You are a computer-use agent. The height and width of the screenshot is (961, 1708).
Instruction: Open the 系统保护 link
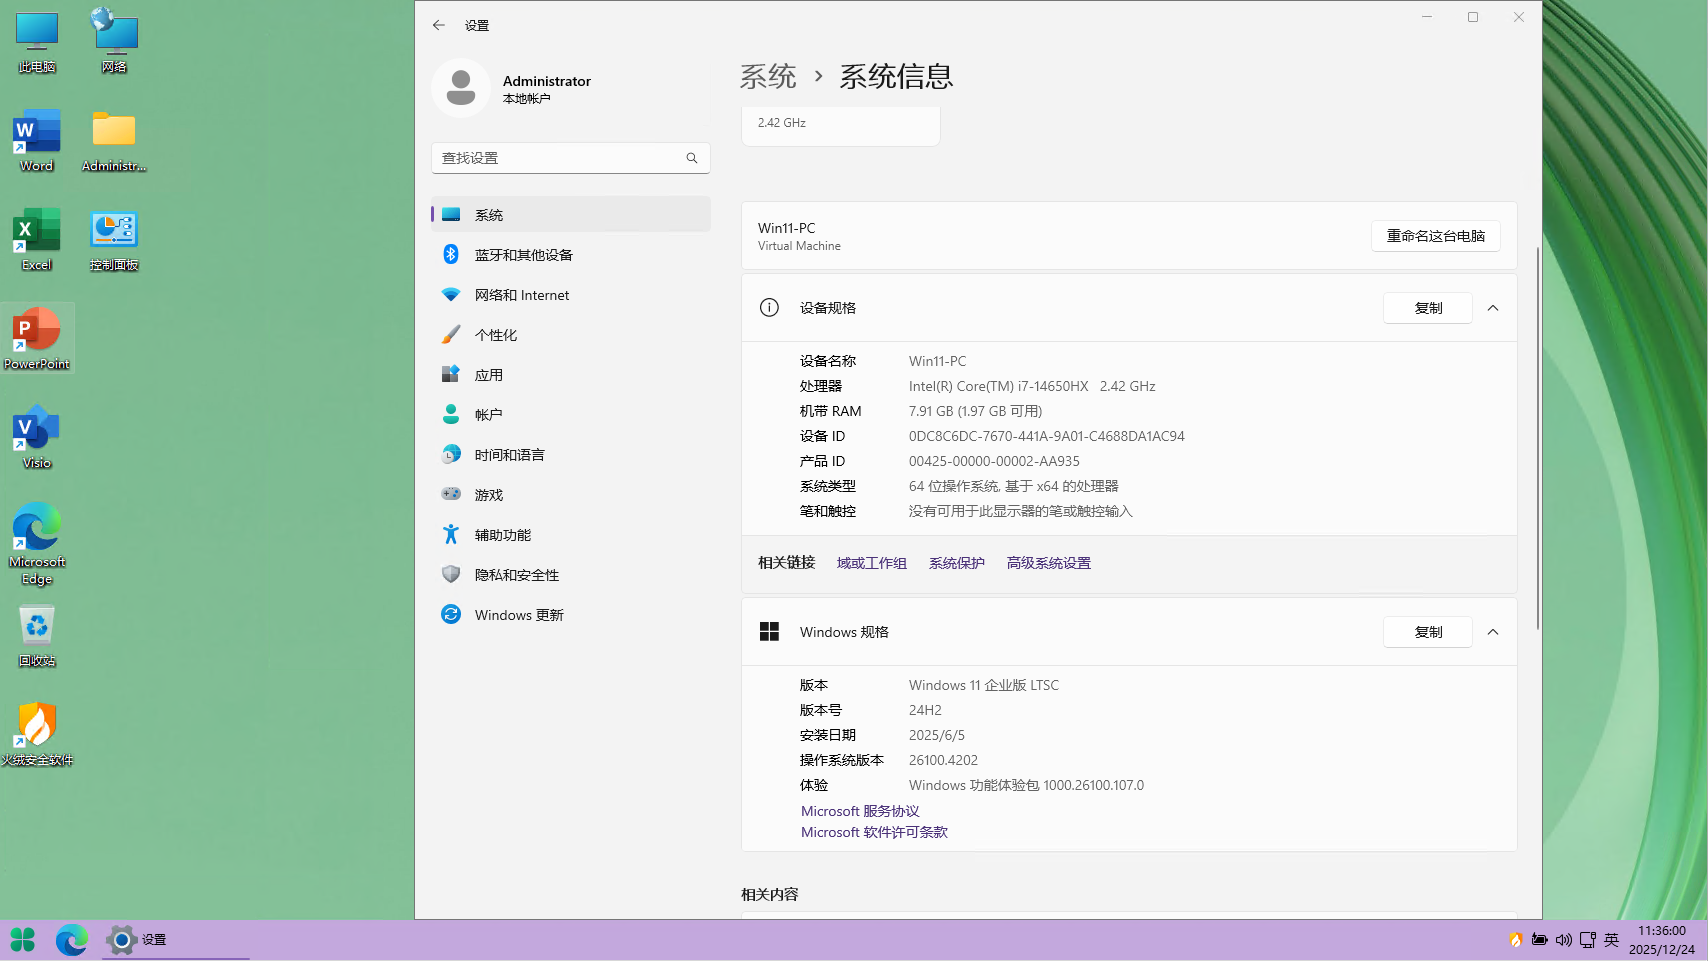(x=956, y=563)
